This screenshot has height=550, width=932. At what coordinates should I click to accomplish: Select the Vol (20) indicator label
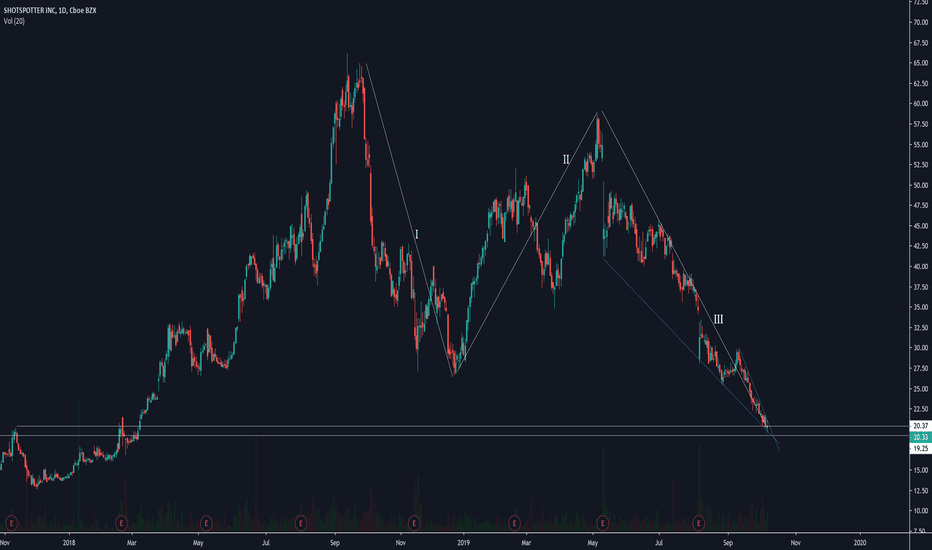(x=14, y=21)
